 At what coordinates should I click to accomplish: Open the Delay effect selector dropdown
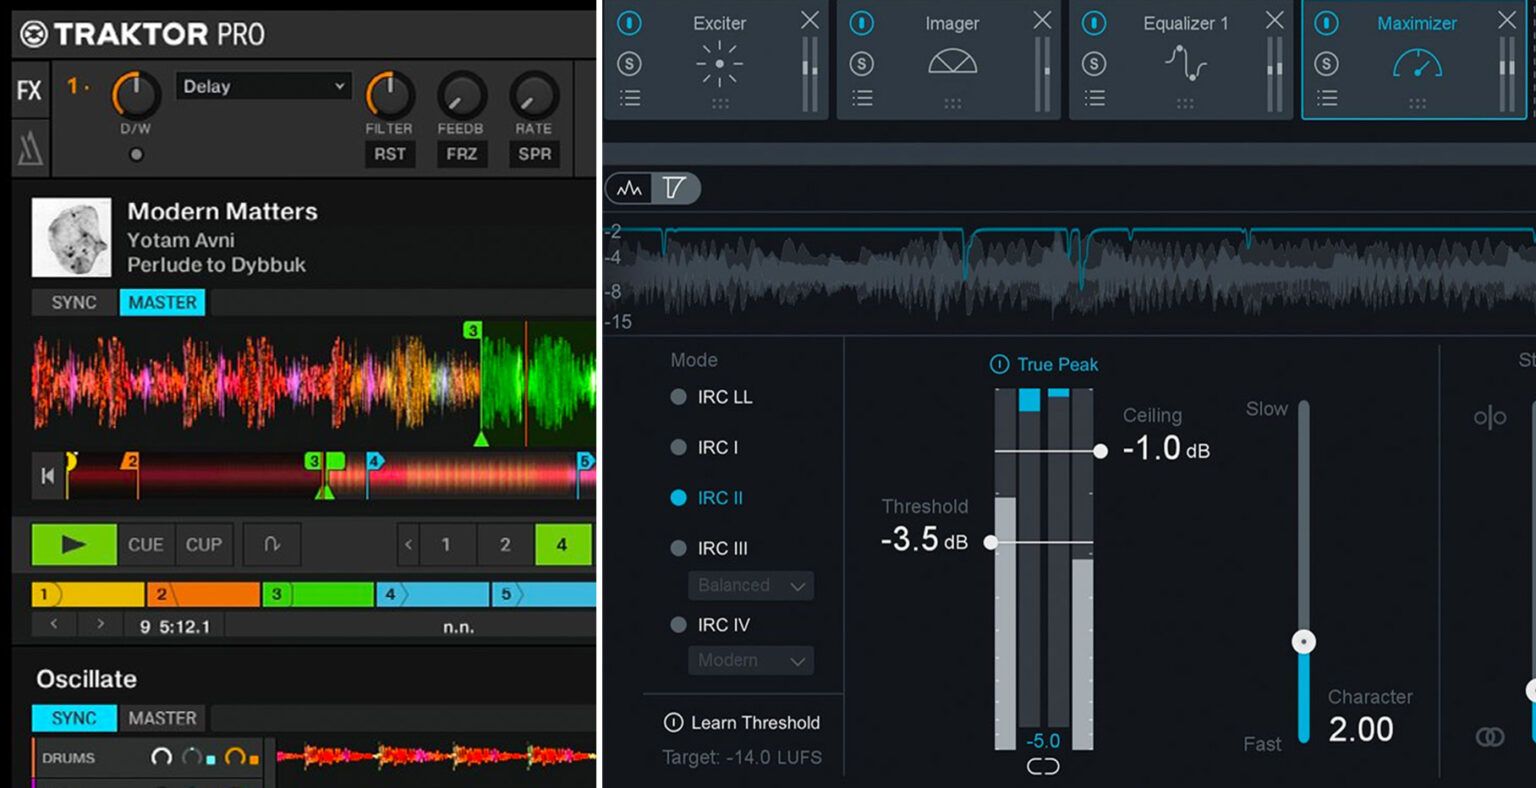tap(263, 86)
